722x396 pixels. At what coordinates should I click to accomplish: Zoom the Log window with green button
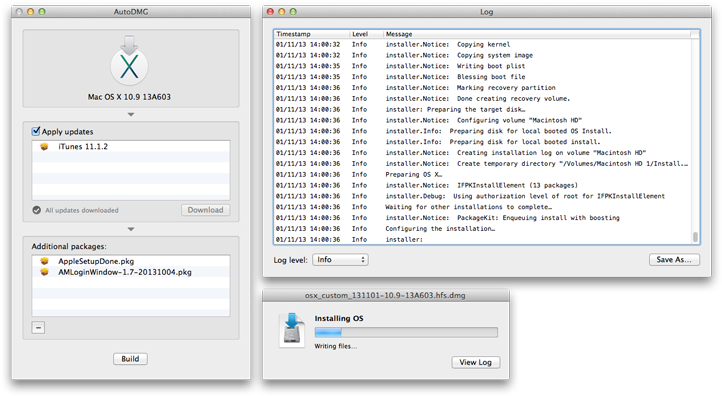coord(293,12)
